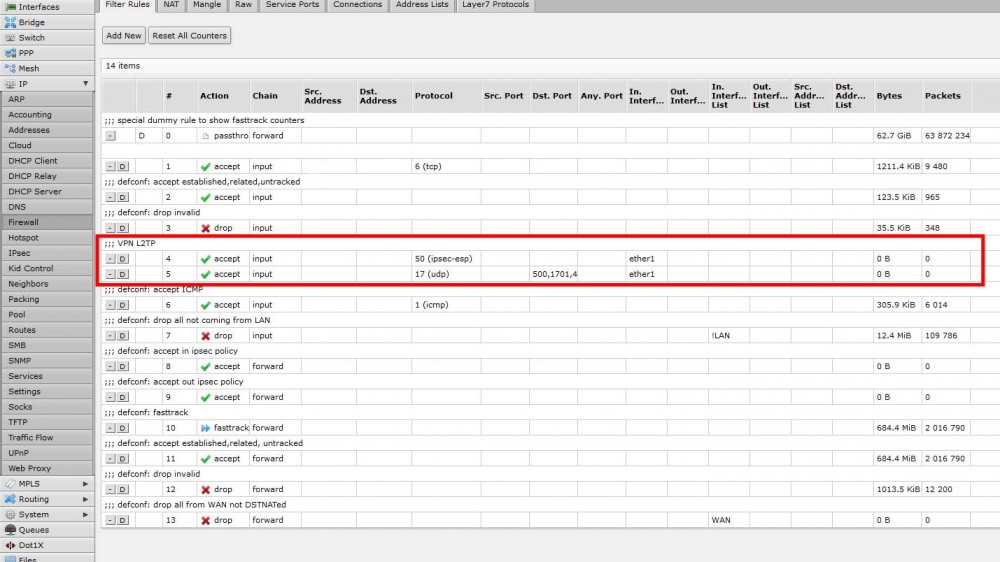Expand the Routing submenu

coord(85,499)
